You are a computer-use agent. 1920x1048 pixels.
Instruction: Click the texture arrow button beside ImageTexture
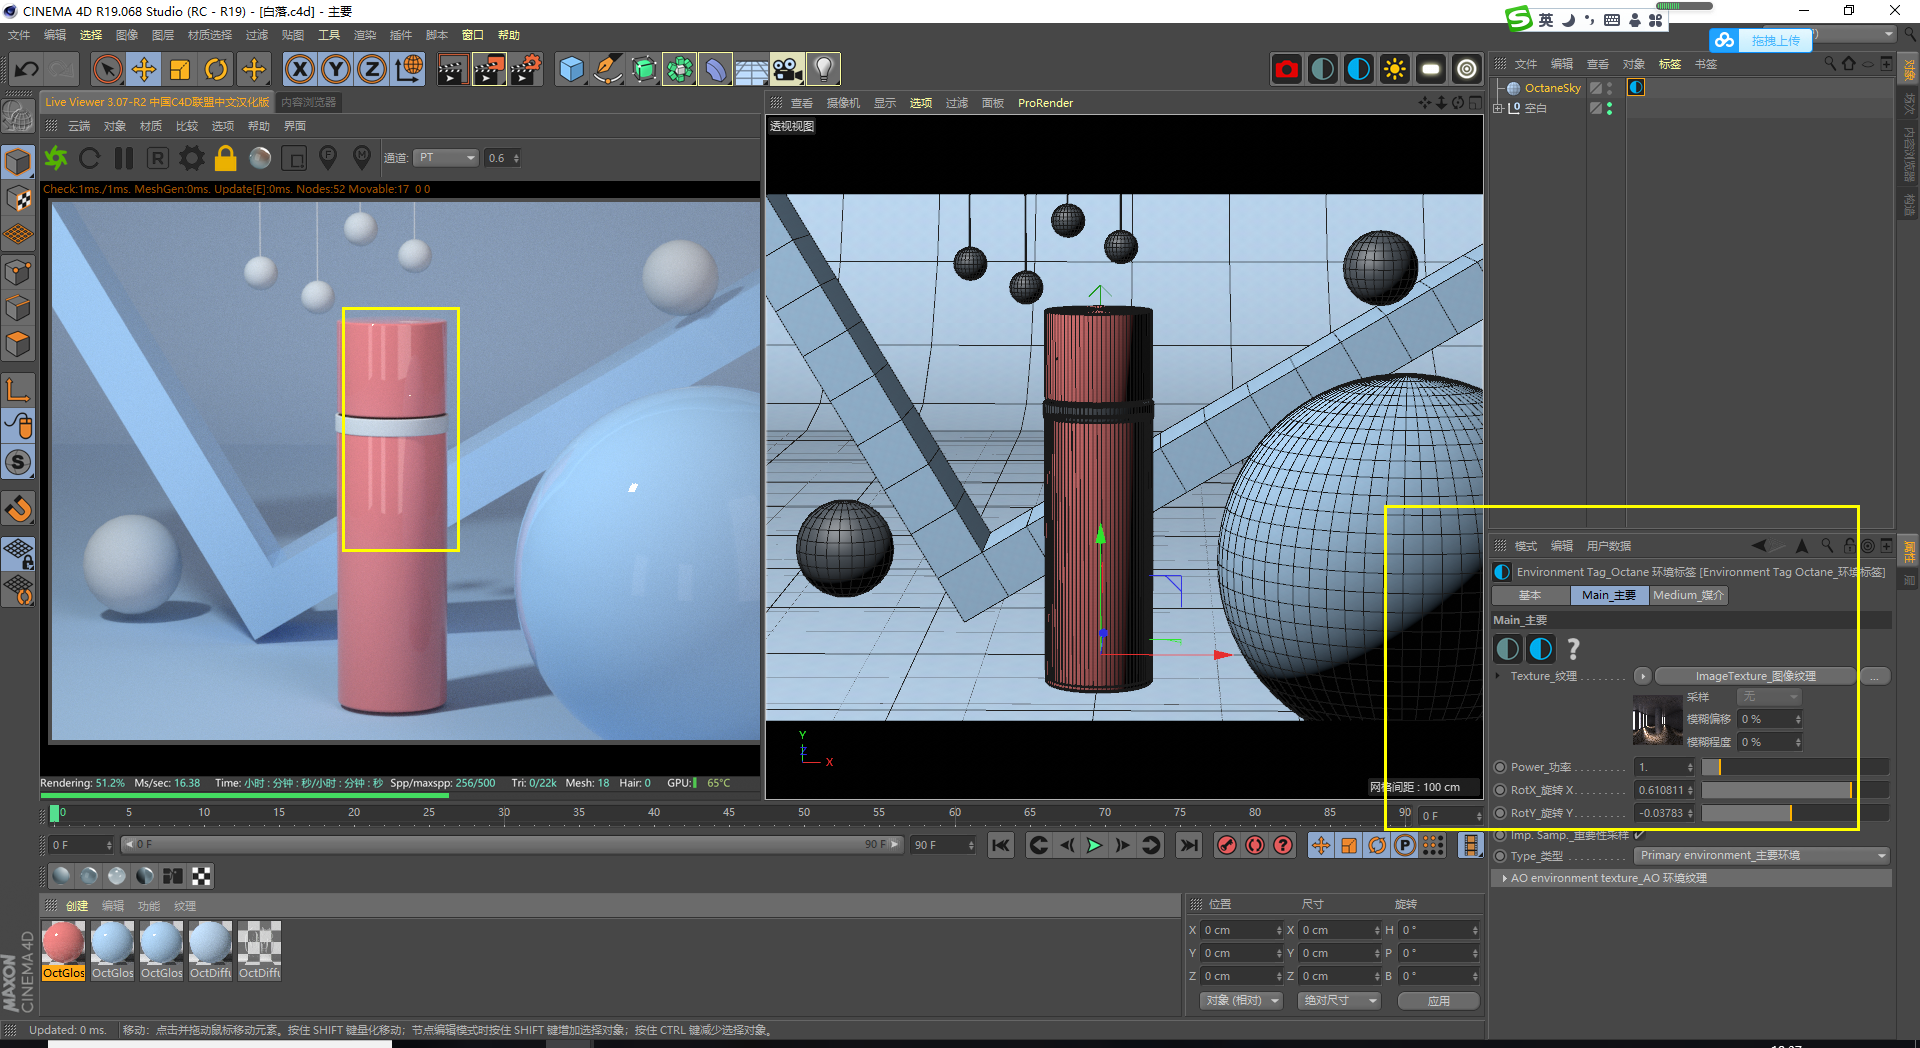coord(1643,676)
